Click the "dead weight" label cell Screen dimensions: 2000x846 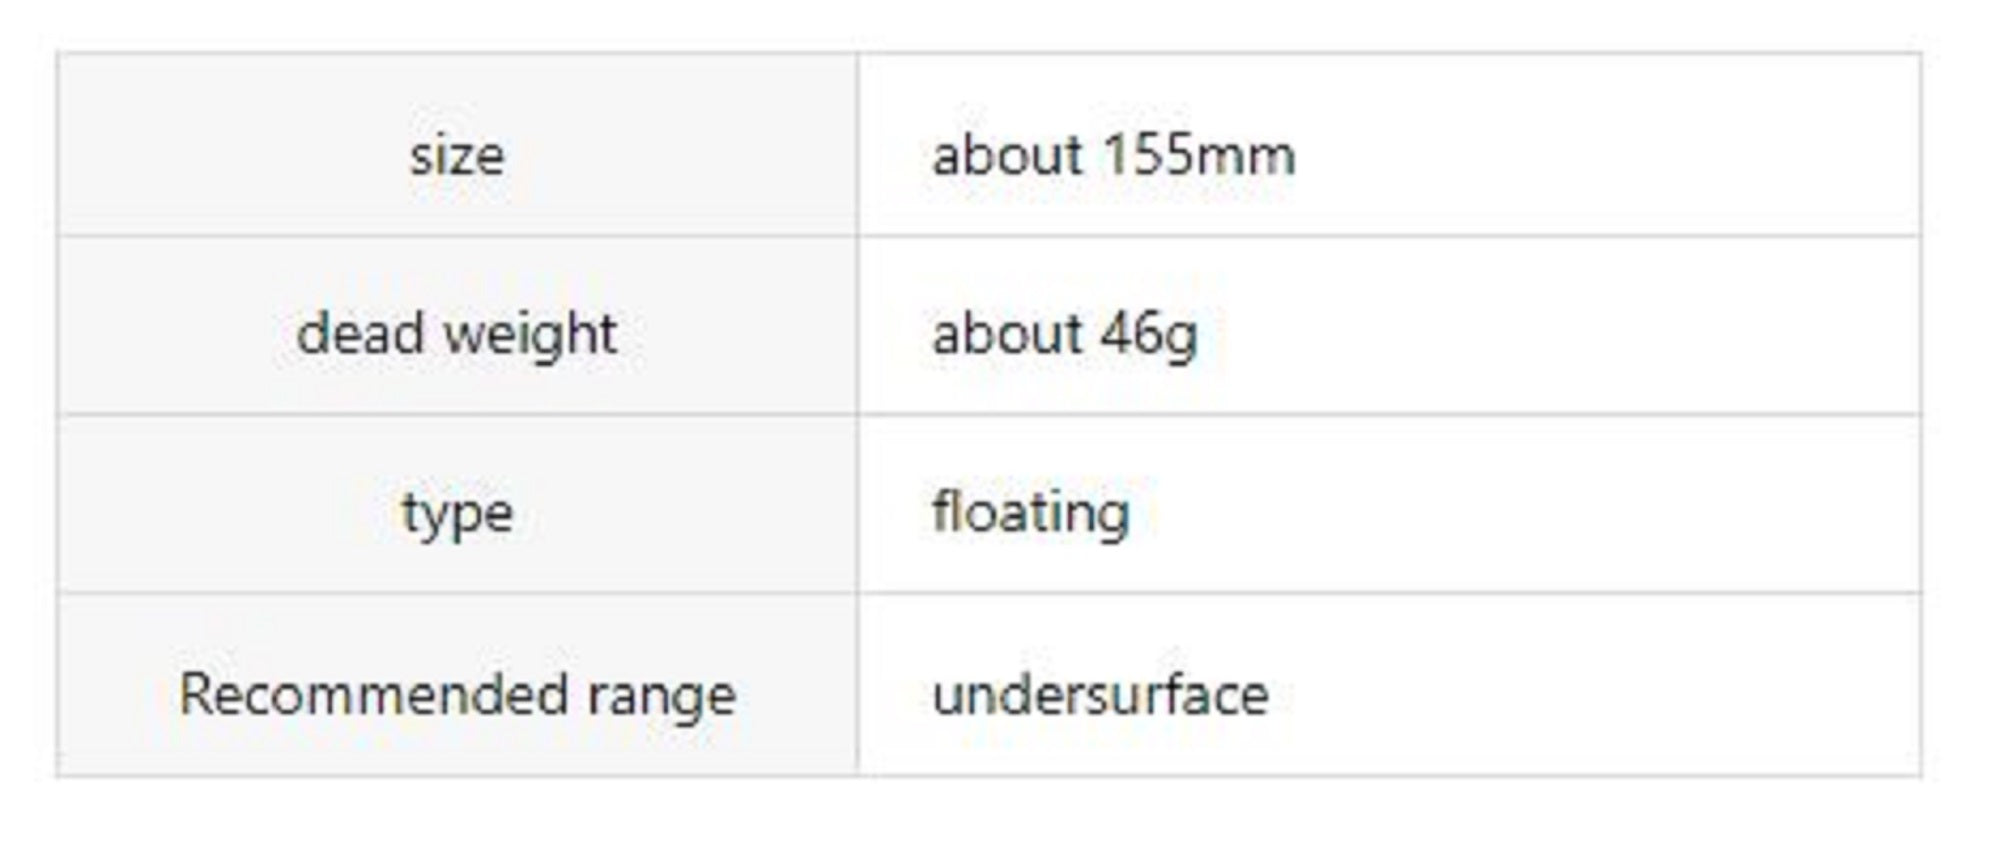457,333
